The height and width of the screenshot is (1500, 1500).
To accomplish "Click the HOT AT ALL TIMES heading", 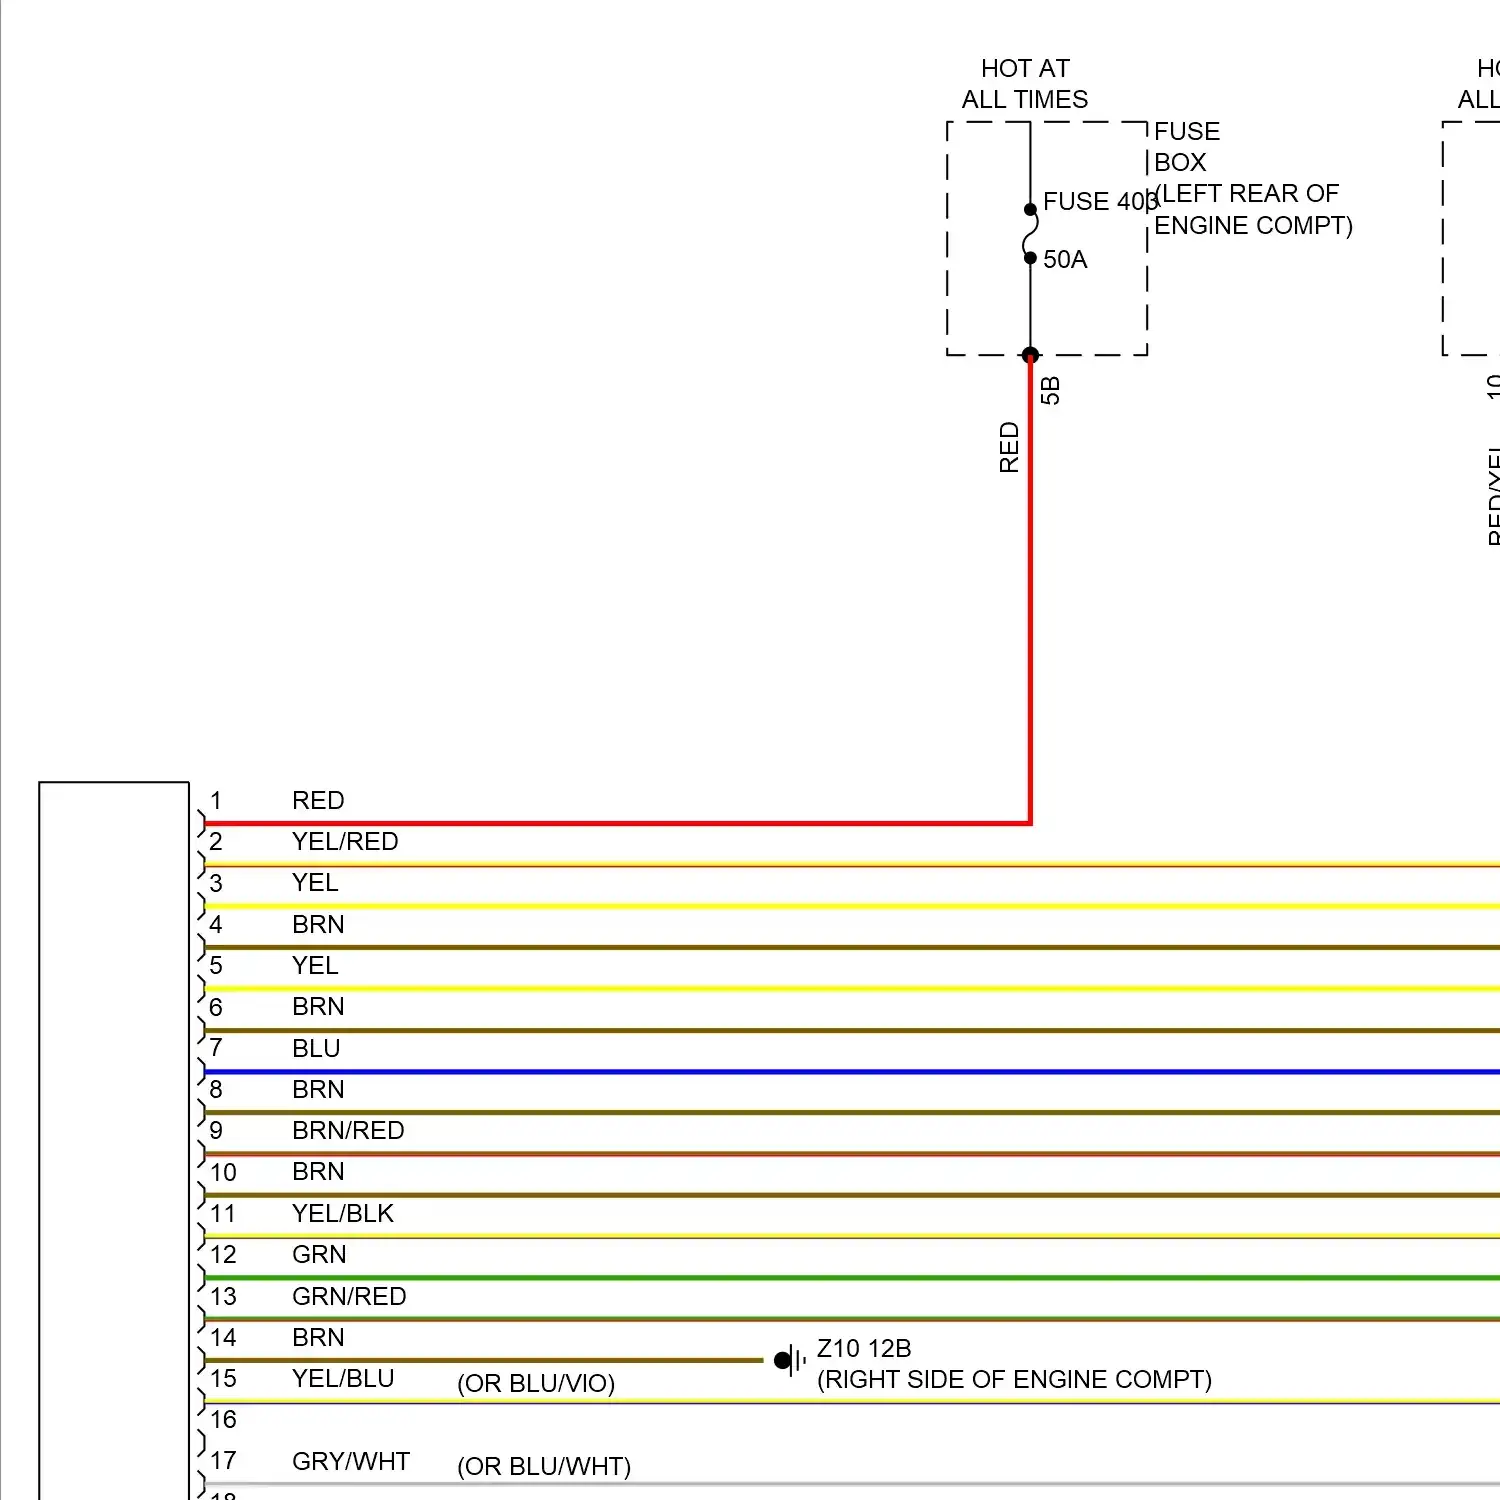I will point(1025,84).
